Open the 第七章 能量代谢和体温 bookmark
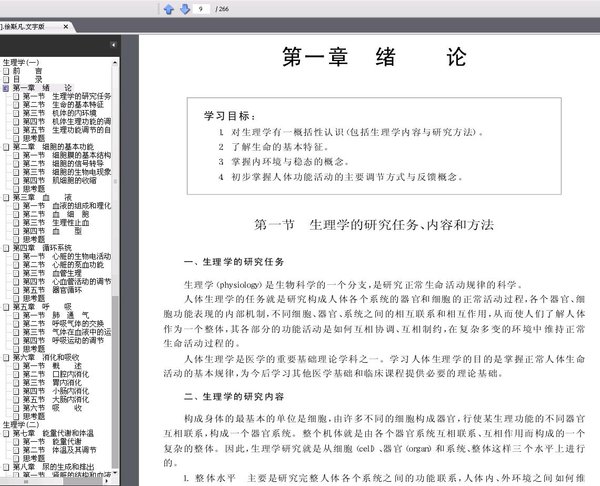Screen dimensions: 600x486 tap(53, 433)
